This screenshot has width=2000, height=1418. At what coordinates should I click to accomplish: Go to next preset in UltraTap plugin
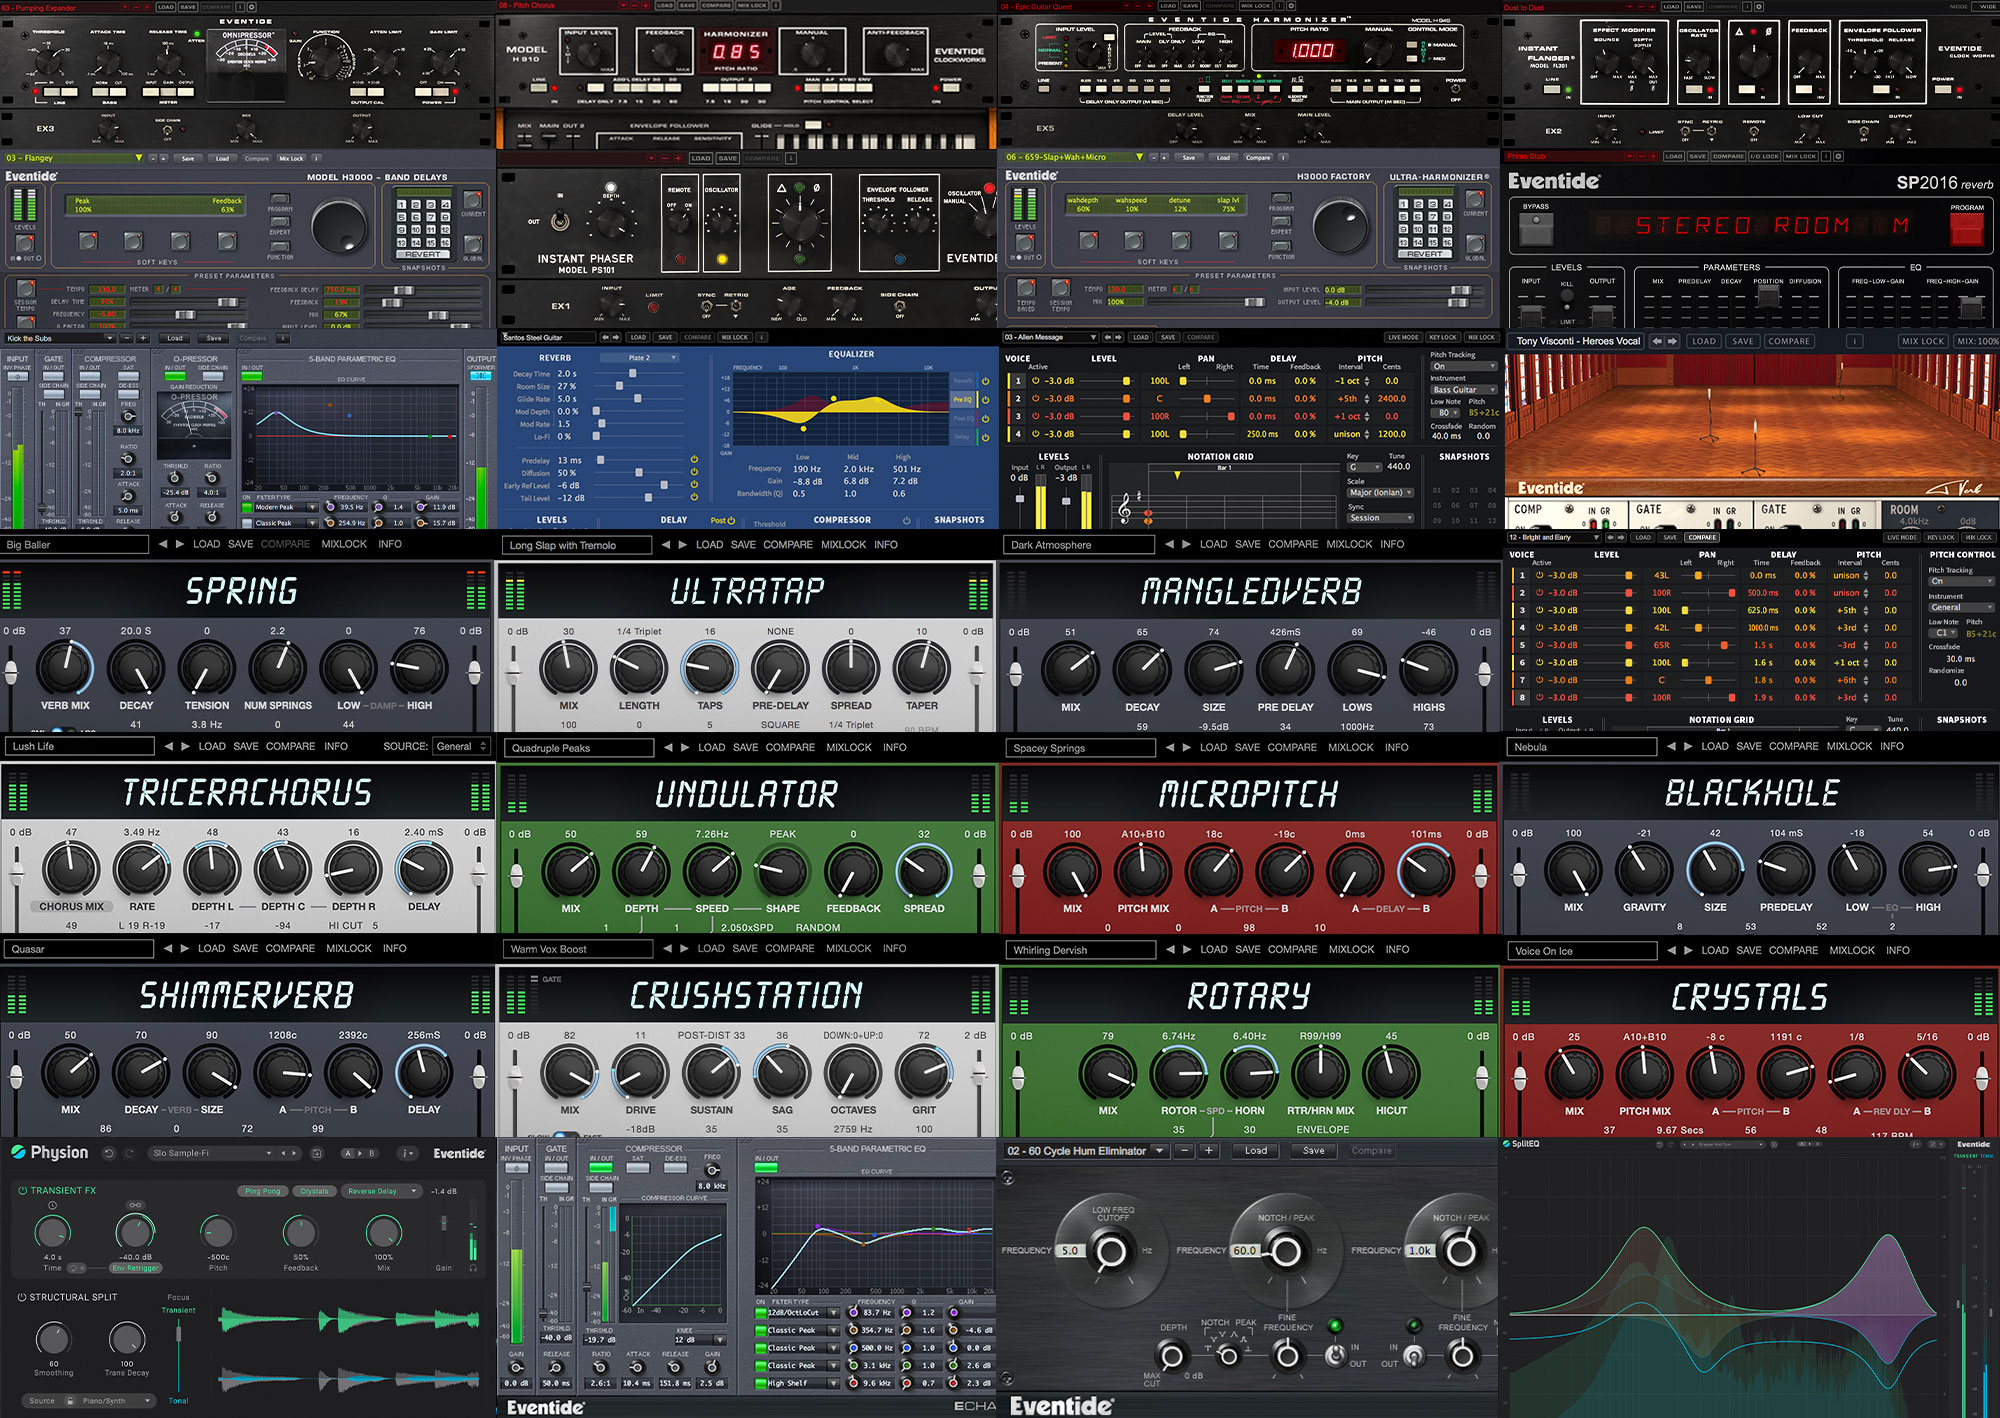[x=684, y=545]
